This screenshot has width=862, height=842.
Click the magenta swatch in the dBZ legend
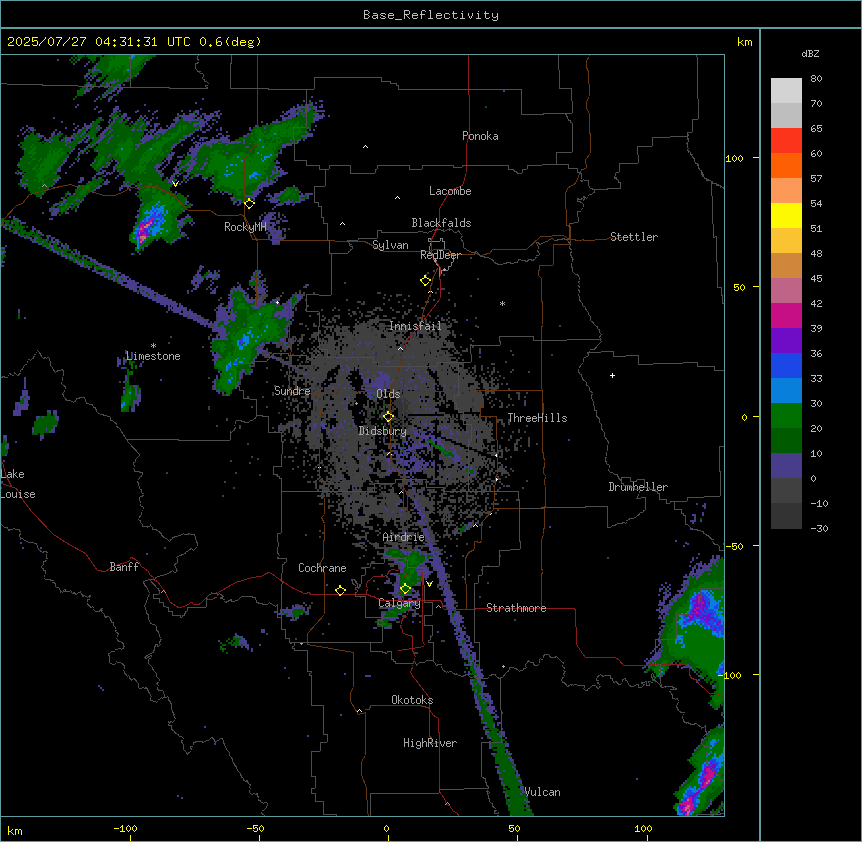786,315
